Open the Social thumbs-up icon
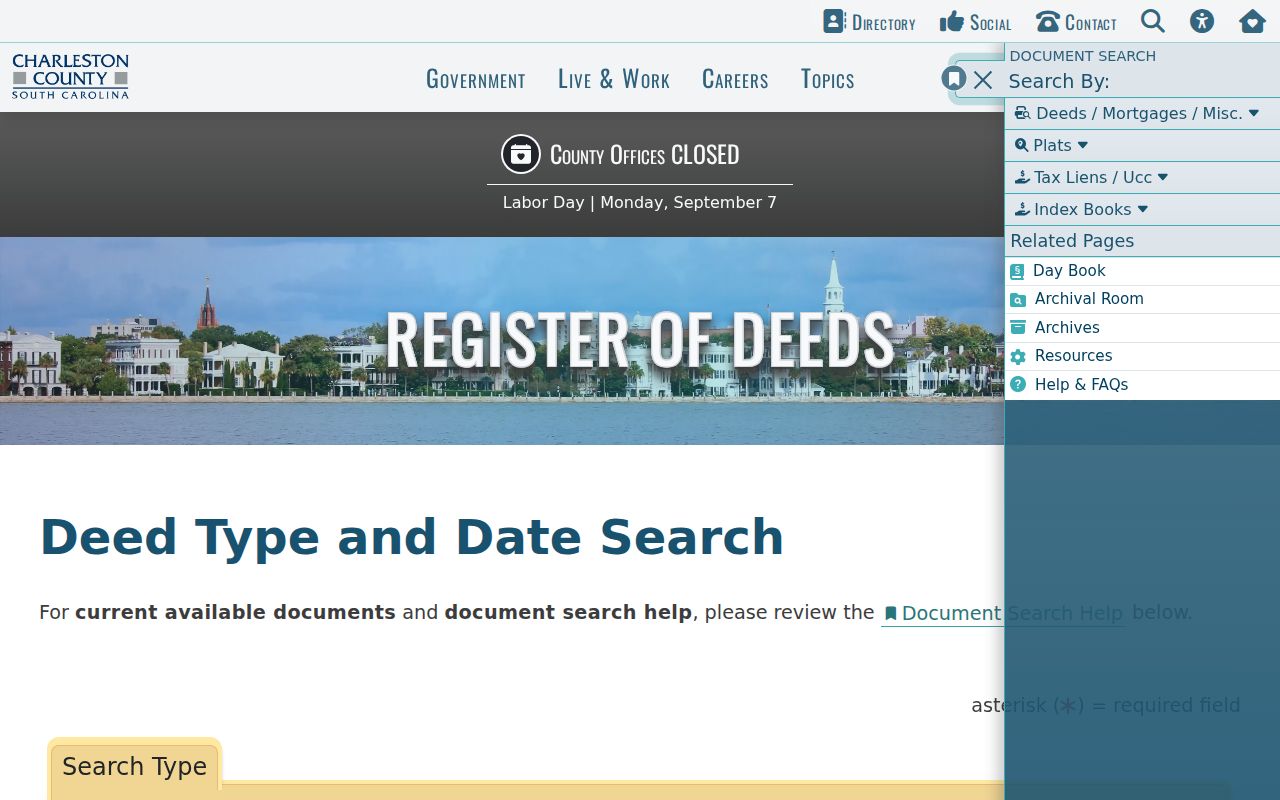1280x800 pixels. [952, 21]
